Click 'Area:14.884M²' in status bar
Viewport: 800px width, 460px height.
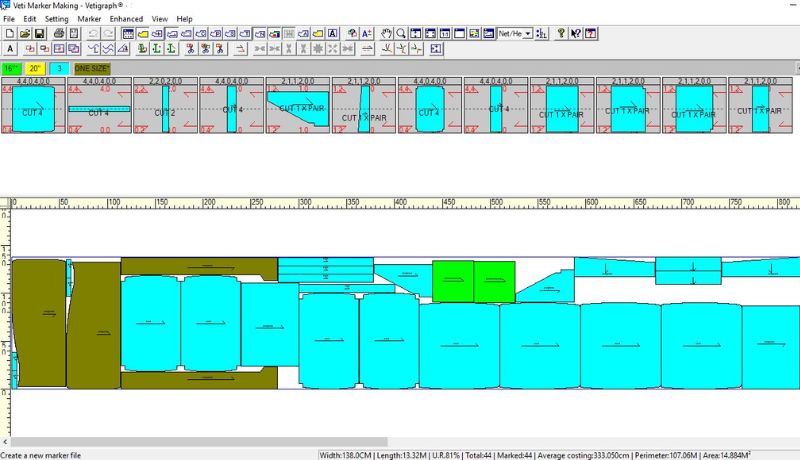[x=727, y=455]
